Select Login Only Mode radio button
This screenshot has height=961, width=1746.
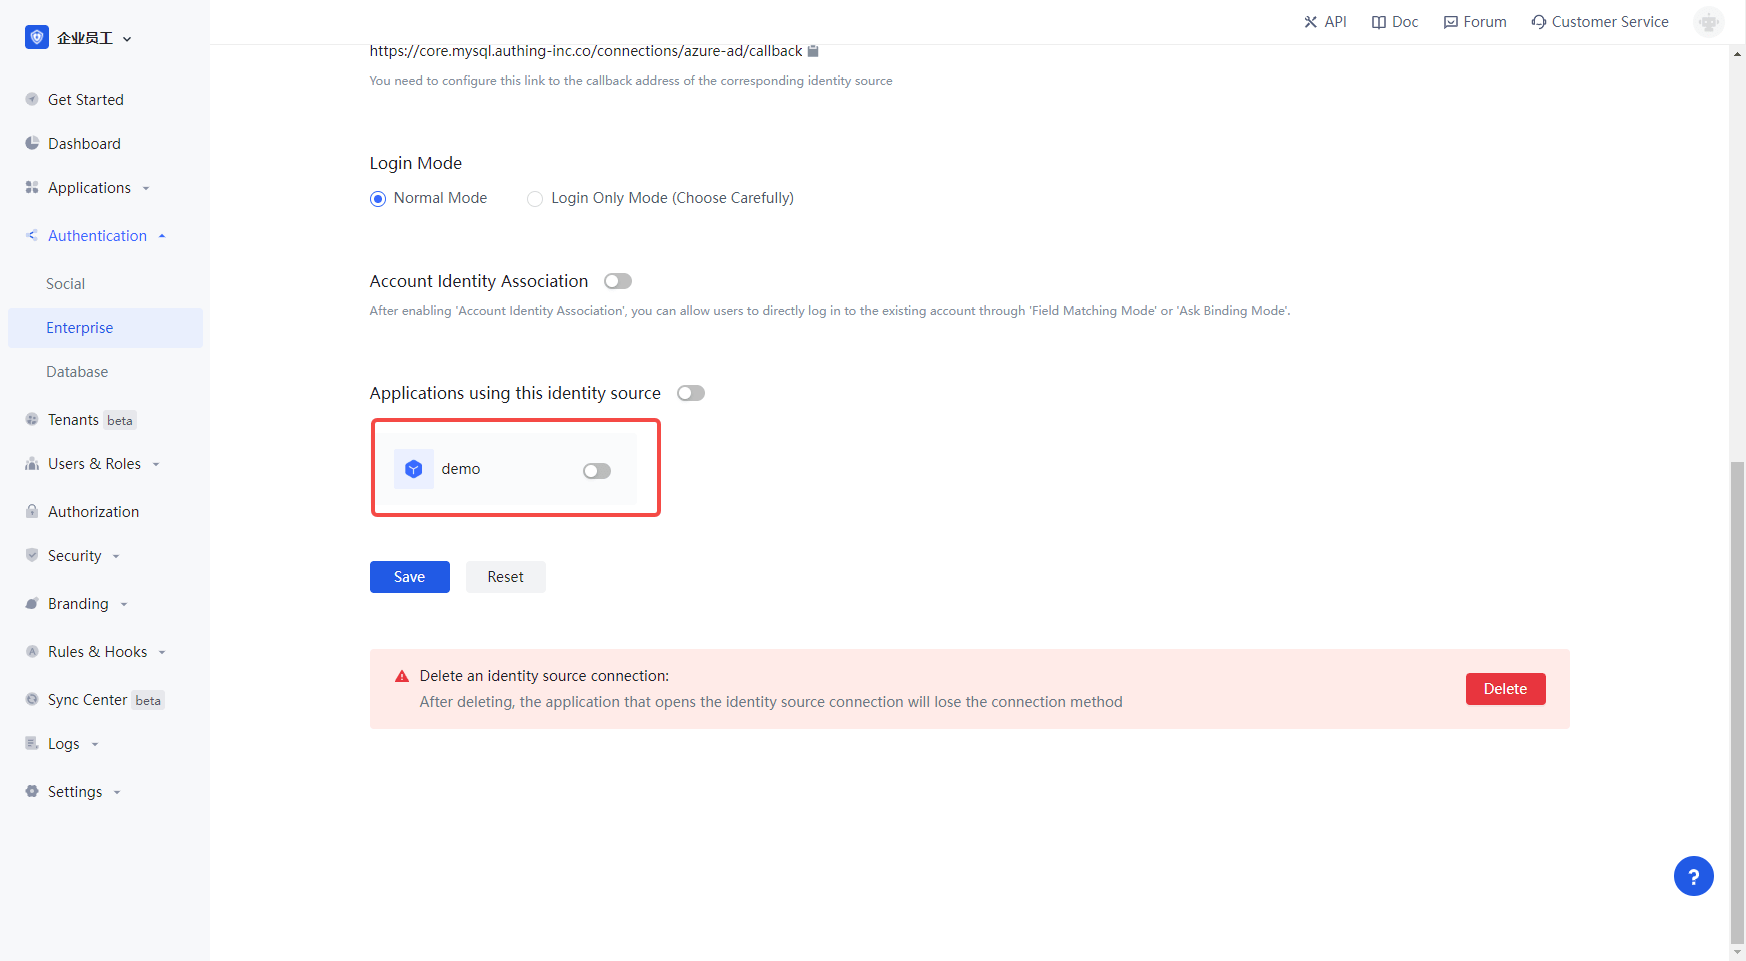tap(535, 199)
